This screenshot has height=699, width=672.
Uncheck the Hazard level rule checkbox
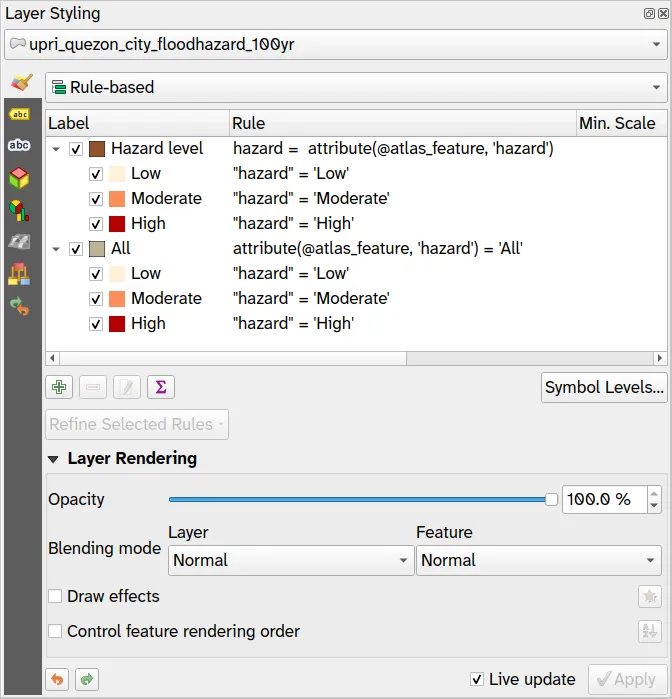click(76, 149)
